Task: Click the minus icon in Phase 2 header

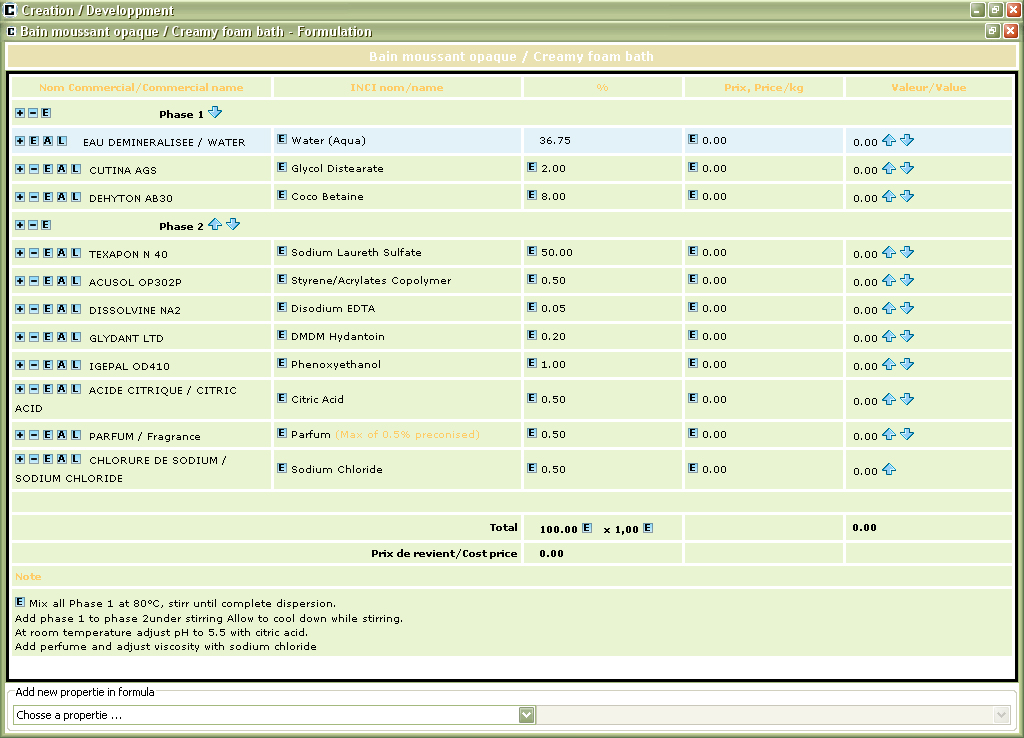Action: [33, 225]
